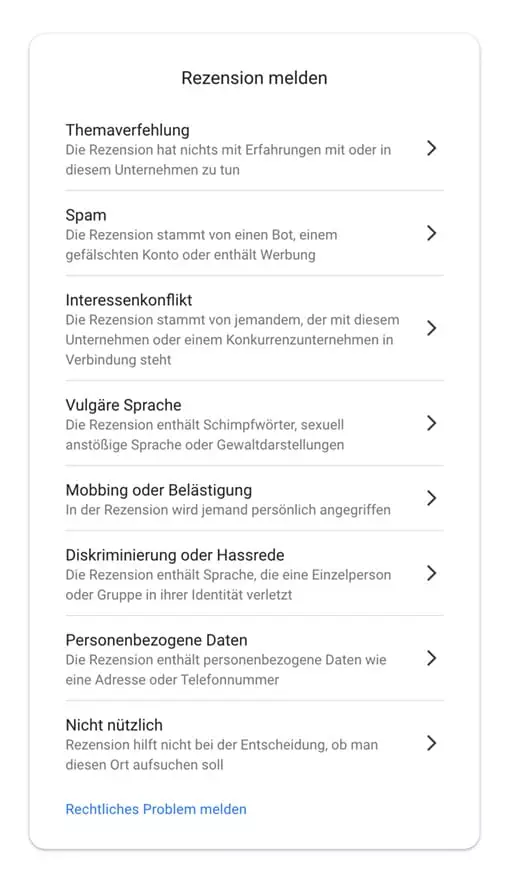Select the description about Bot and gefälschten Konto
The height and width of the screenshot is (877, 511).
(x=201, y=245)
